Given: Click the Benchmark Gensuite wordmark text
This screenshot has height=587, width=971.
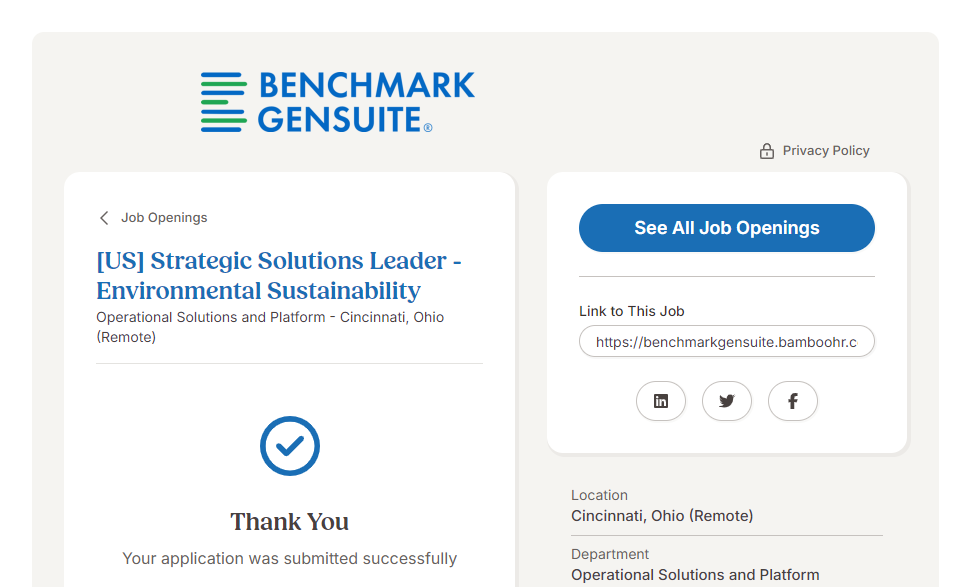Looking at the screenshot, I should point(366,102).
